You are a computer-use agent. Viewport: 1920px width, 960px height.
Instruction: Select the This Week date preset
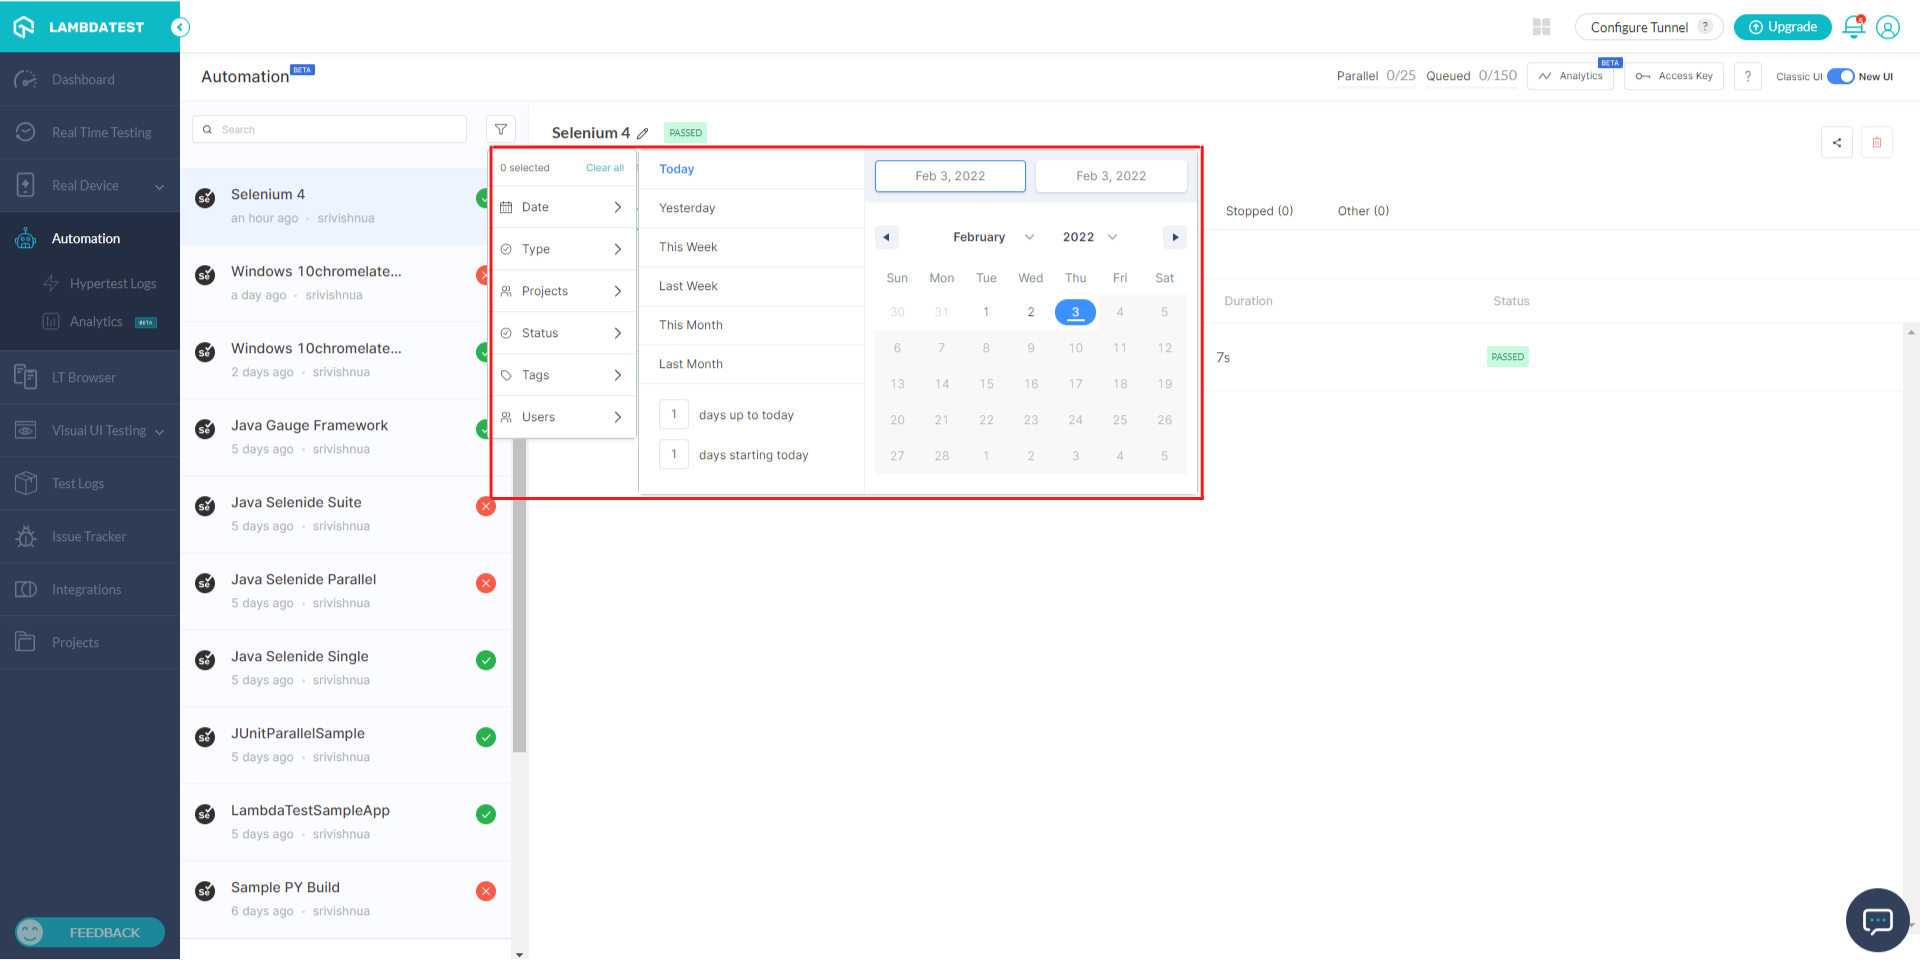coord(751,247)
